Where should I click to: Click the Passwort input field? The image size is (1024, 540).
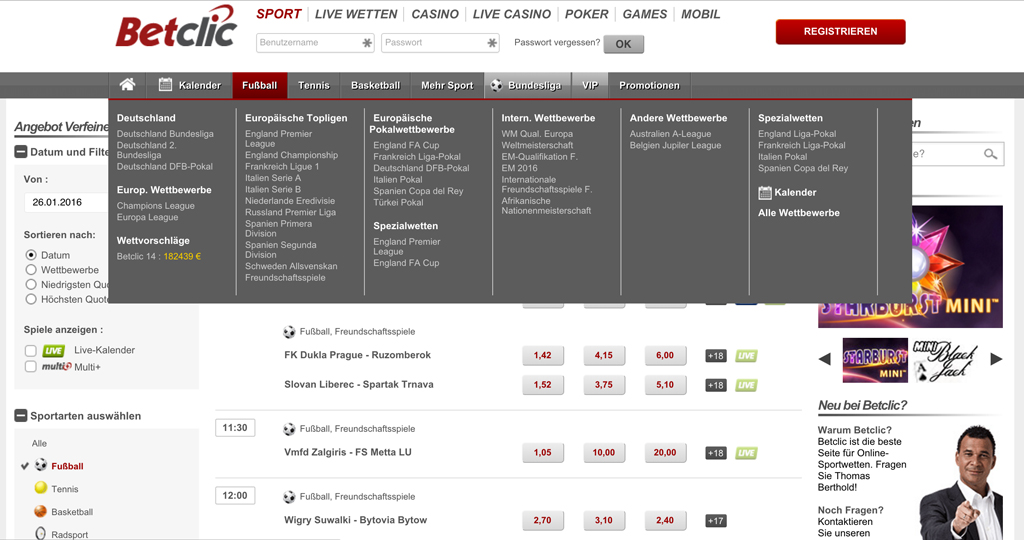pyautogui.click(x=440, y=42)
